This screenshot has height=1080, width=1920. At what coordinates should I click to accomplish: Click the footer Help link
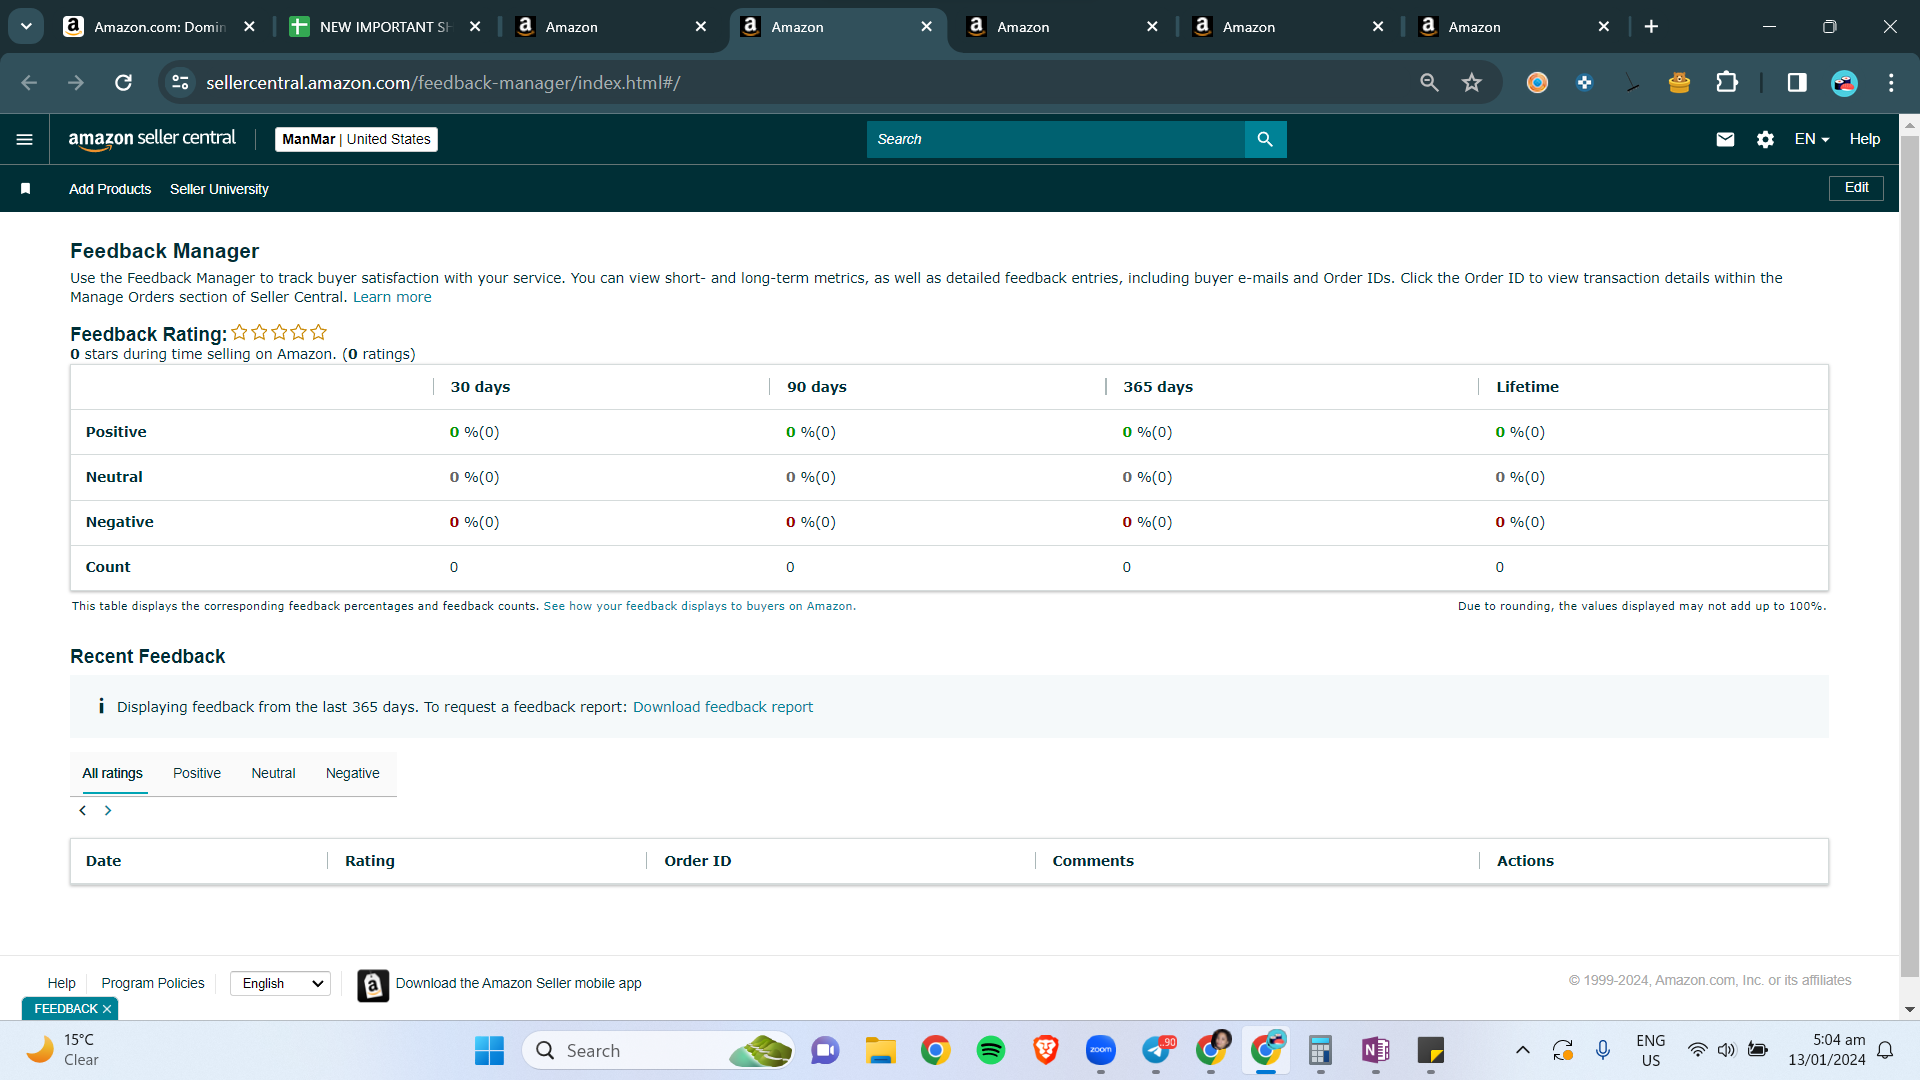[61, 984]
